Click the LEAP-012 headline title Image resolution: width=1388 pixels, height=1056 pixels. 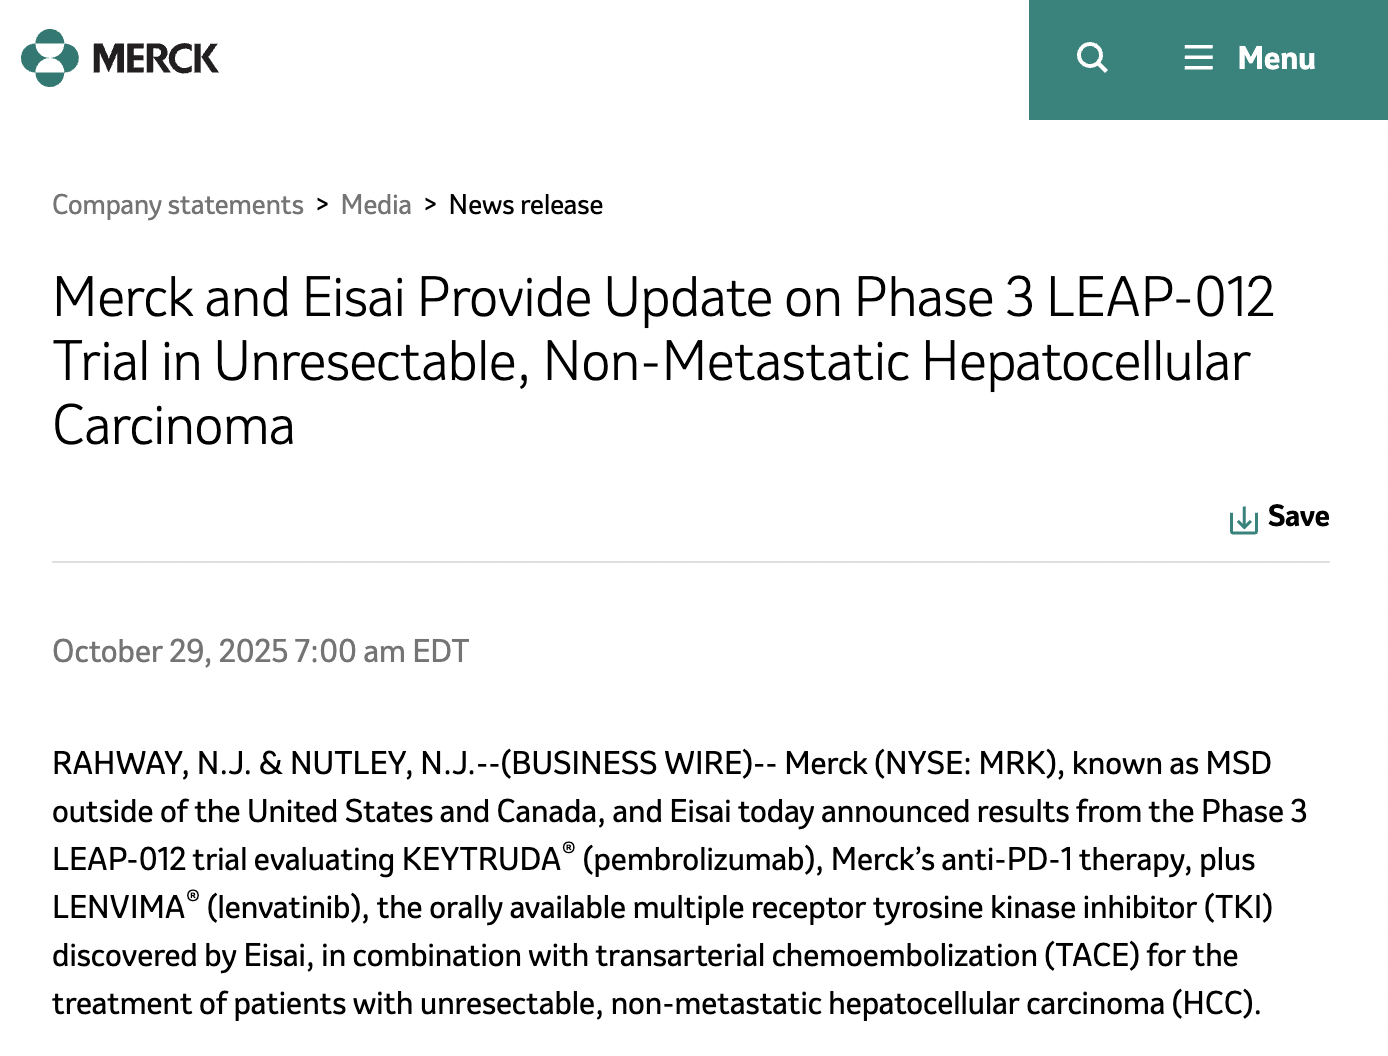(x=663, y=361)
